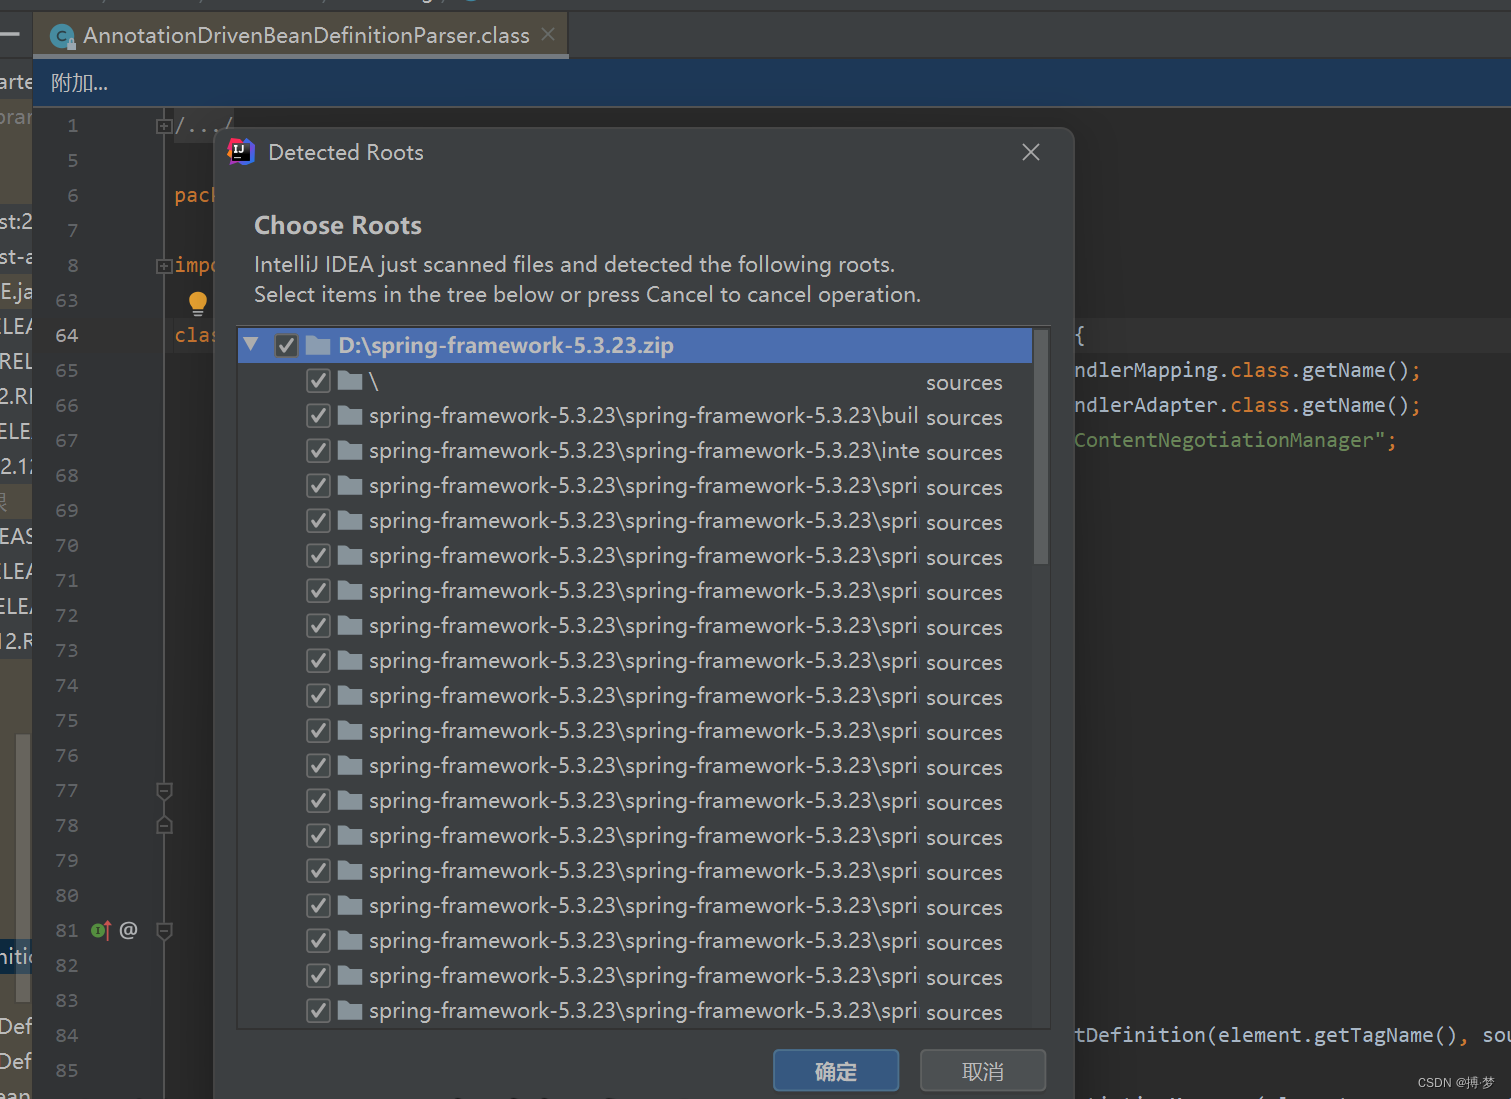
Task: Click the 附加... link in the editor banner
Action: pyautogui.click(x=79, y=83)
